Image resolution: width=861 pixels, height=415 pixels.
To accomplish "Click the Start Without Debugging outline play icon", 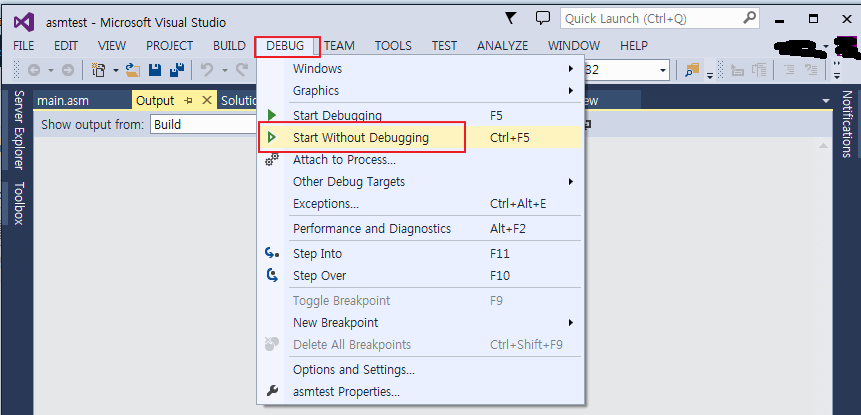I will click(x=272, y=137).
